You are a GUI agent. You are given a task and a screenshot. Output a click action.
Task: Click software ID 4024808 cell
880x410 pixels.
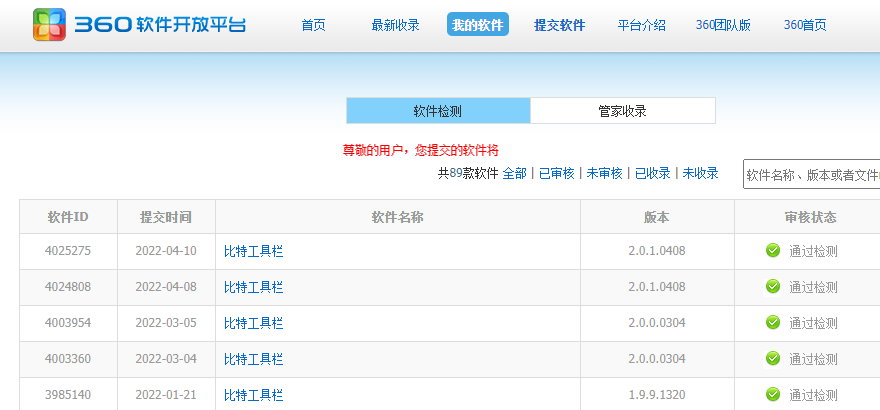68,287
